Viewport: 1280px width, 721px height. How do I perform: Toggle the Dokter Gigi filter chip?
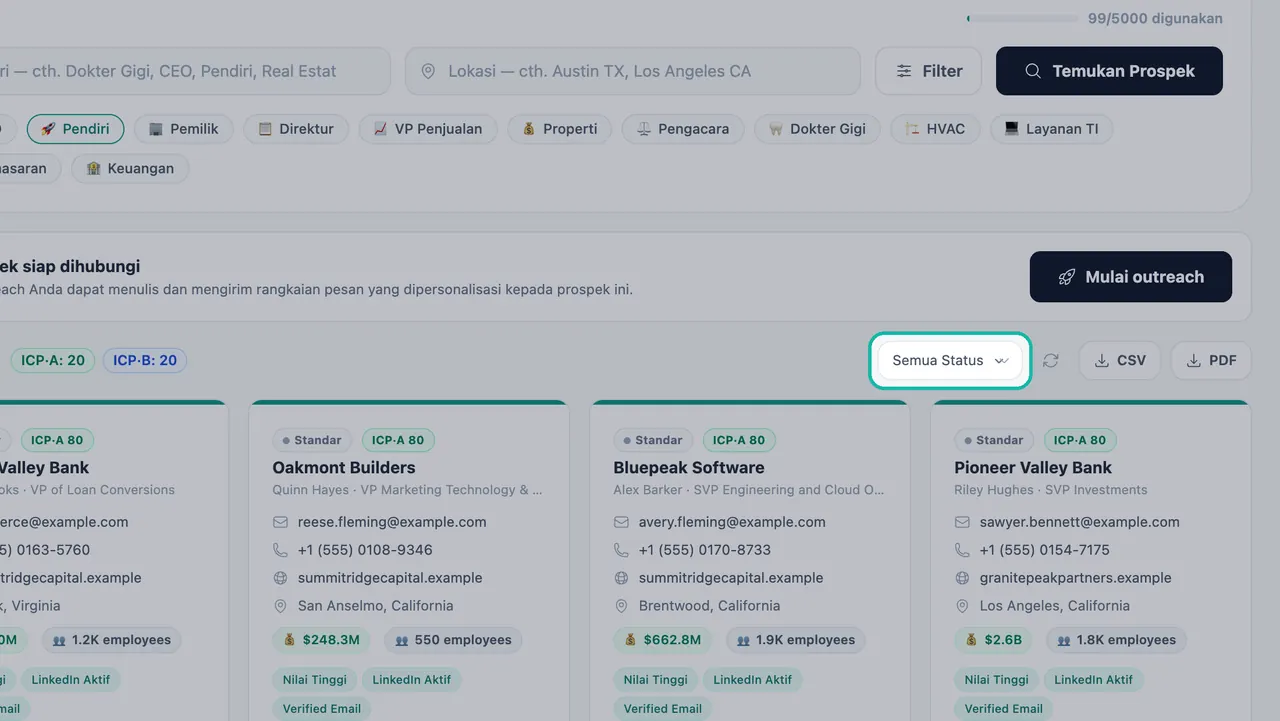tap(817, 129)
